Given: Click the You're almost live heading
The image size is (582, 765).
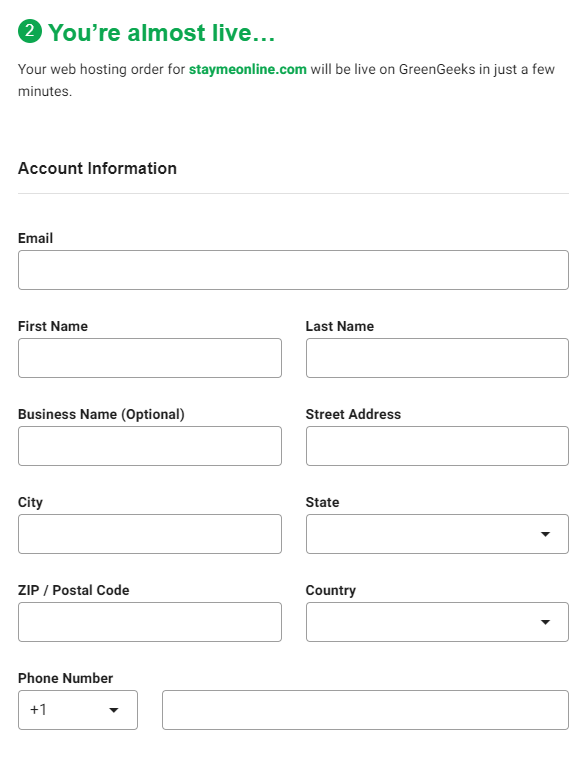Looking at the screenshot, I should 161,33.
